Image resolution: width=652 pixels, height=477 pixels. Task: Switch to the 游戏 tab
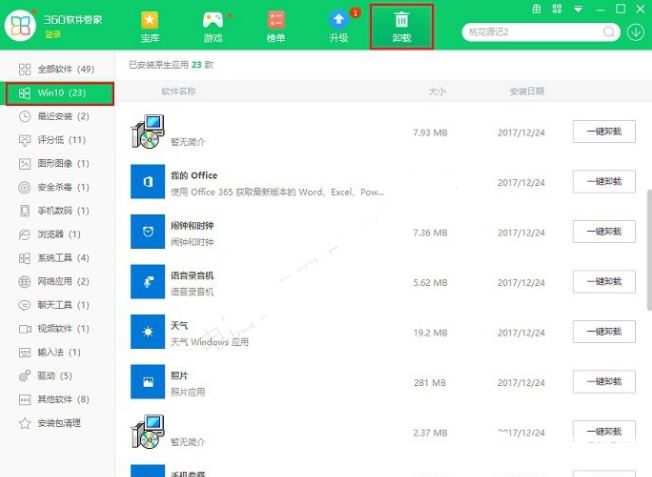213,27
